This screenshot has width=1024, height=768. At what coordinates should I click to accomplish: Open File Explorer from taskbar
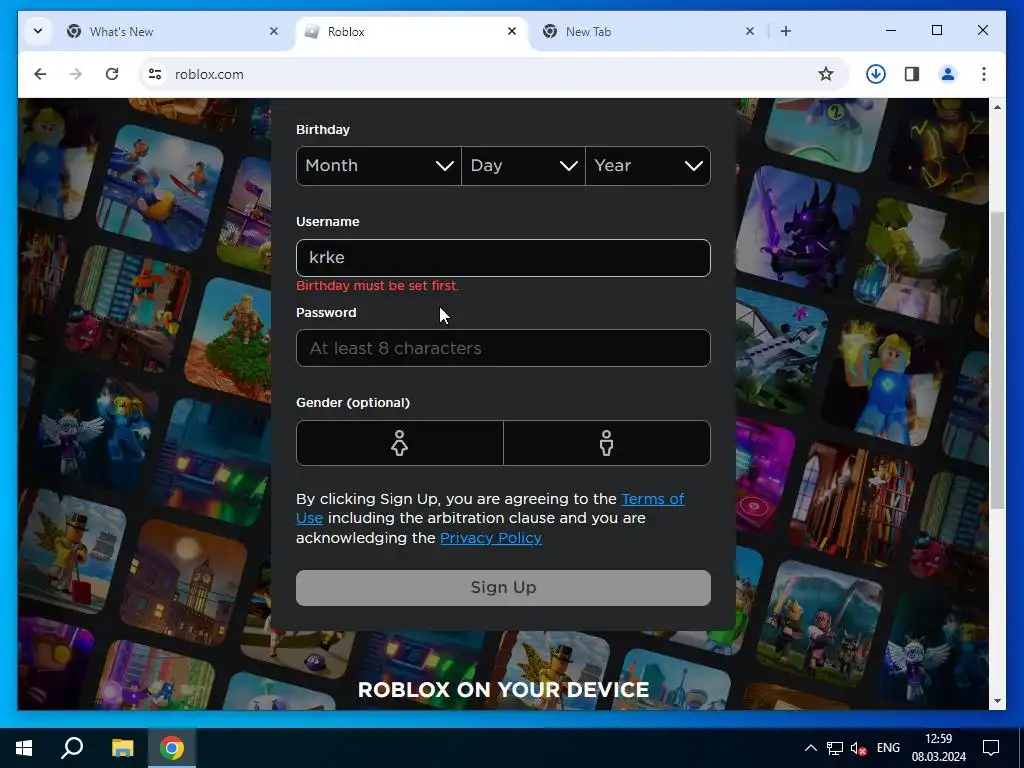[x=122, y=748]
